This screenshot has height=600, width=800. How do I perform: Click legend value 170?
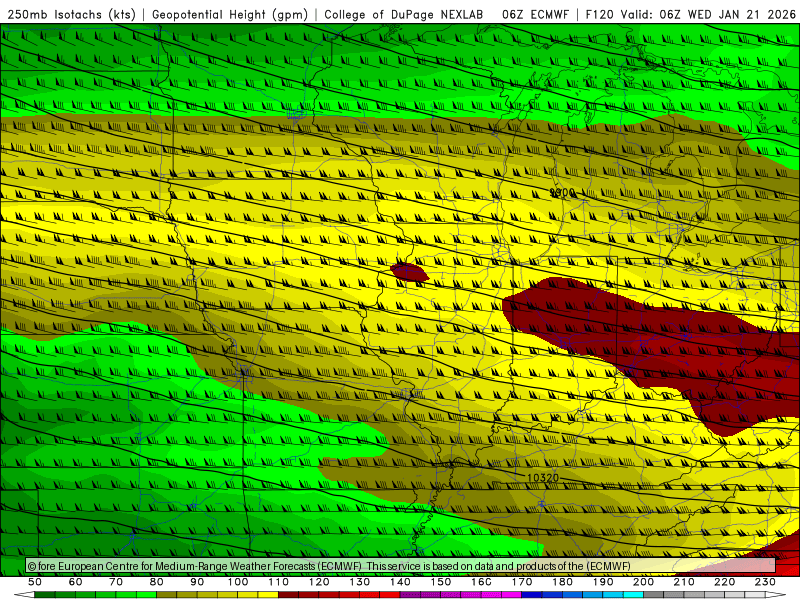pyautogui.click(x=522, y=582)
